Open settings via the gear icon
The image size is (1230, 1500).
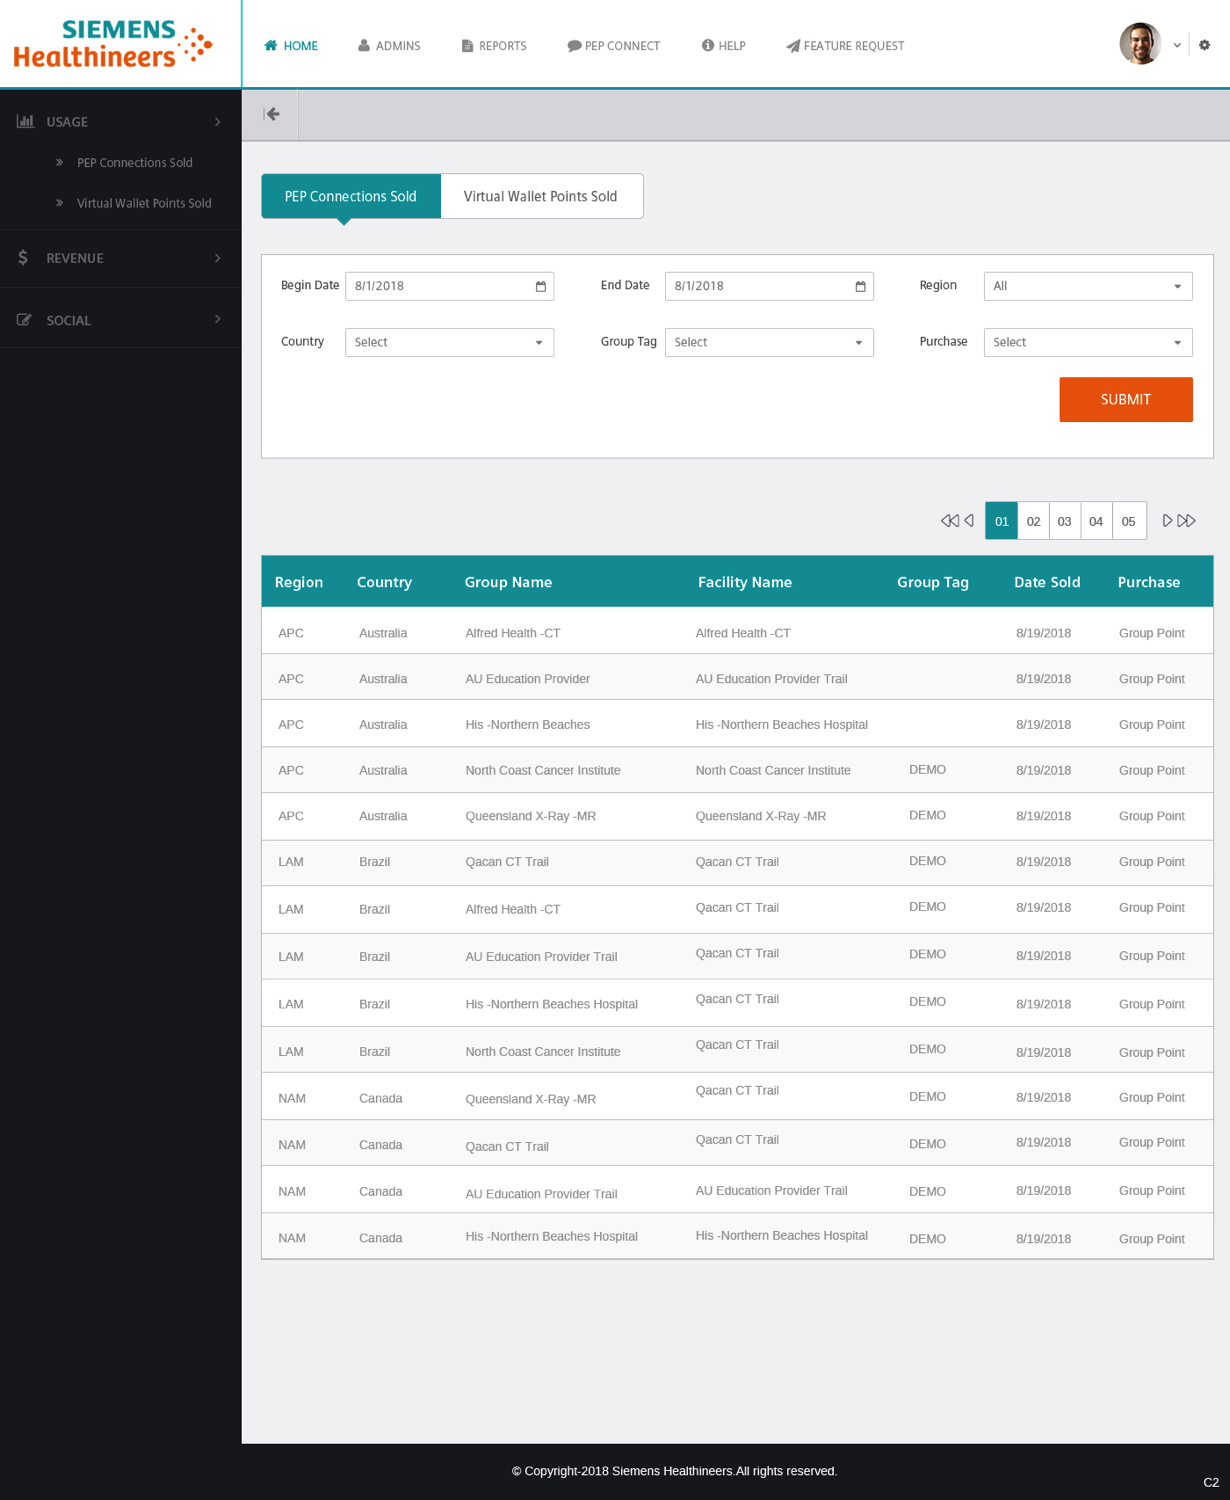(1204, 45)
